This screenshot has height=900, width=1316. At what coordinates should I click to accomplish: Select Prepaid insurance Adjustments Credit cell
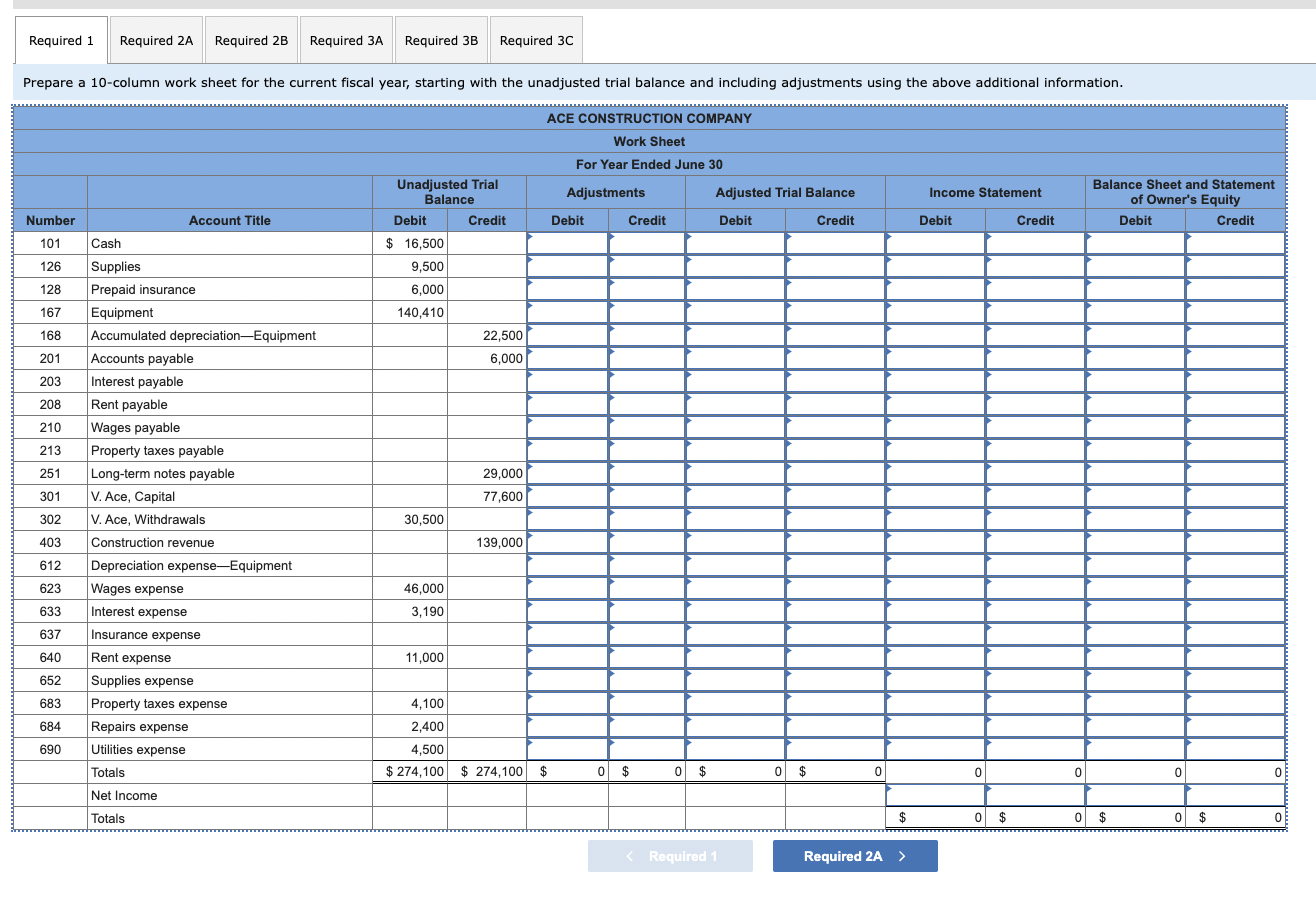pyautogui.click(x=646, y=289)
